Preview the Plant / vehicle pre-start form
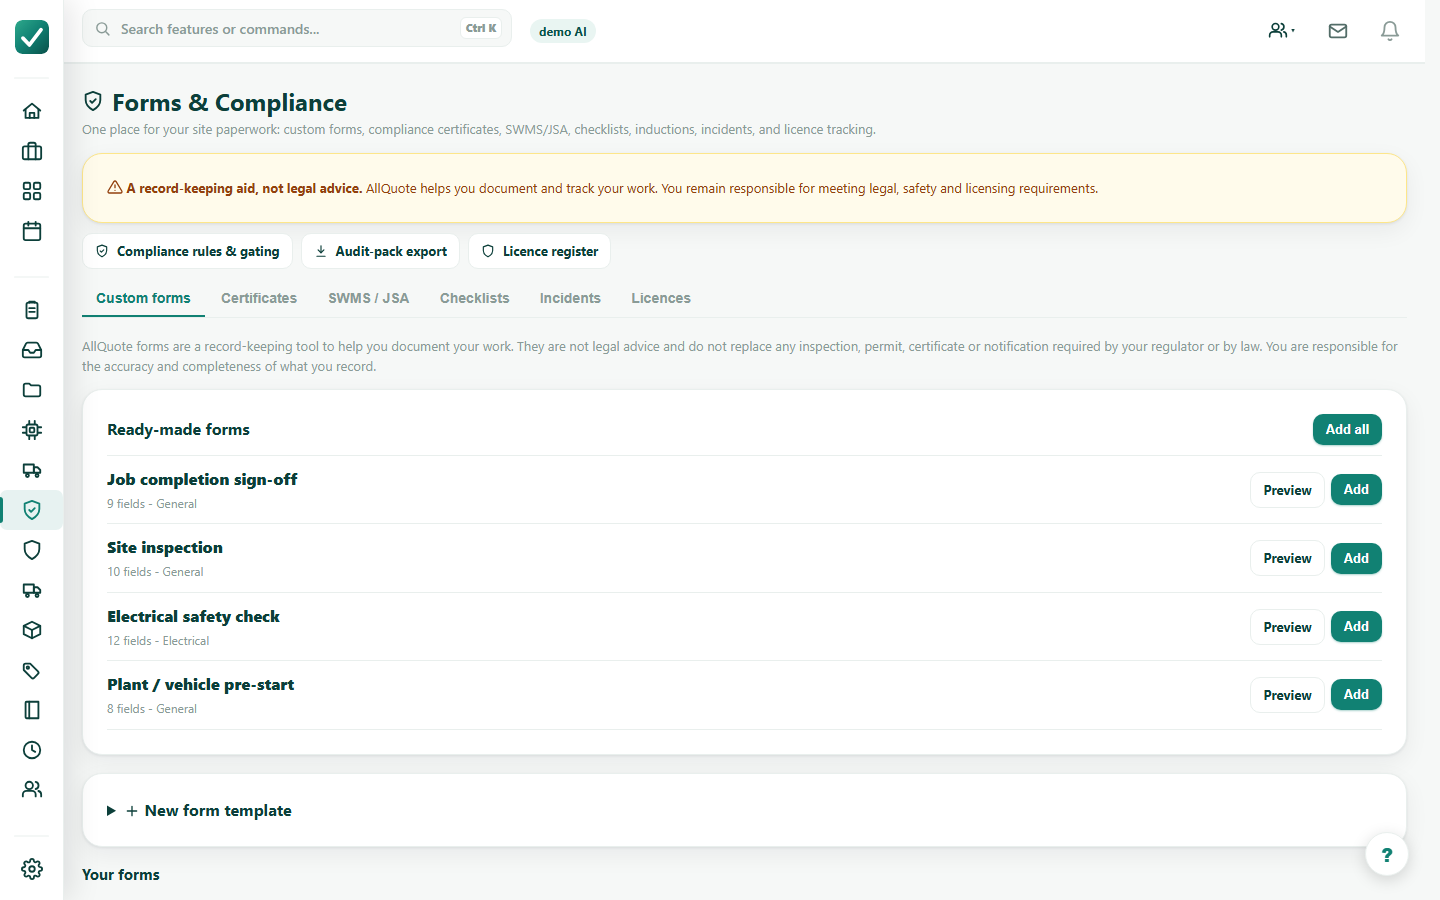Screen dimensions: 1440x900 click(1287, 695)
